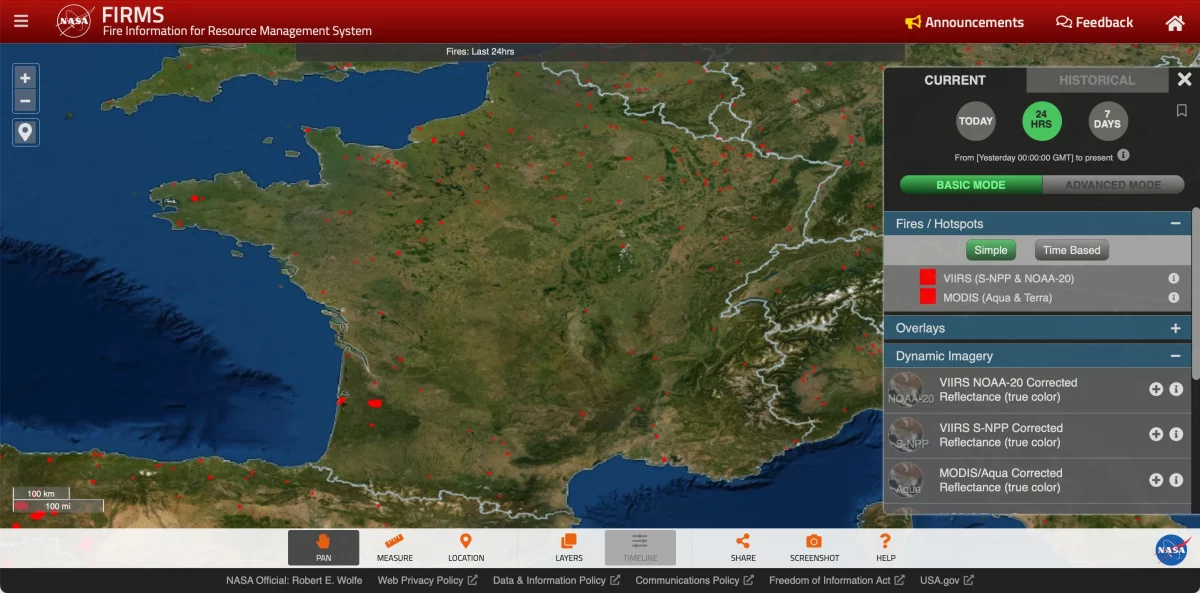
Task: Show info for VIIRS S-NPP Reflectance
Action: coord(1176,434)
